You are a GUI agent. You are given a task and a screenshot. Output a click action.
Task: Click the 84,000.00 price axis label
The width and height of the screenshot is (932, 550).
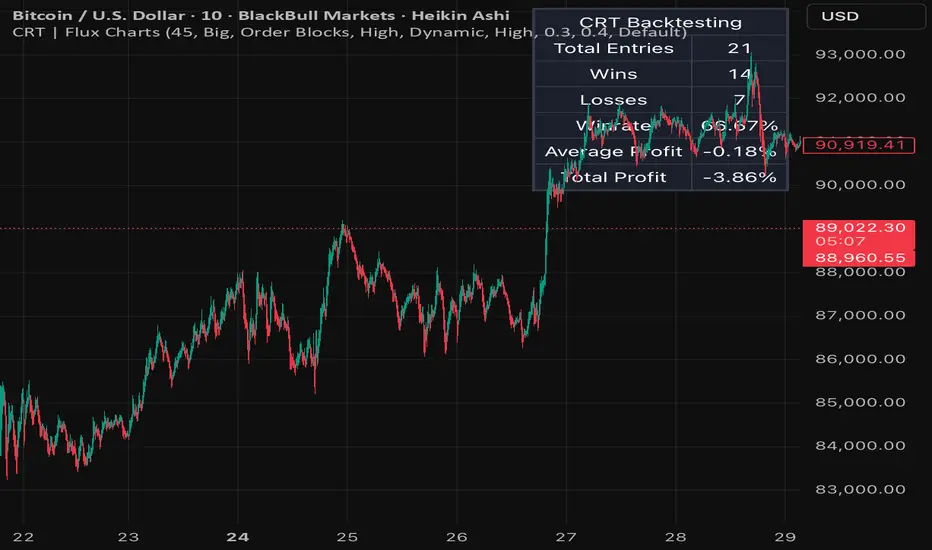(x=860, y=445)
